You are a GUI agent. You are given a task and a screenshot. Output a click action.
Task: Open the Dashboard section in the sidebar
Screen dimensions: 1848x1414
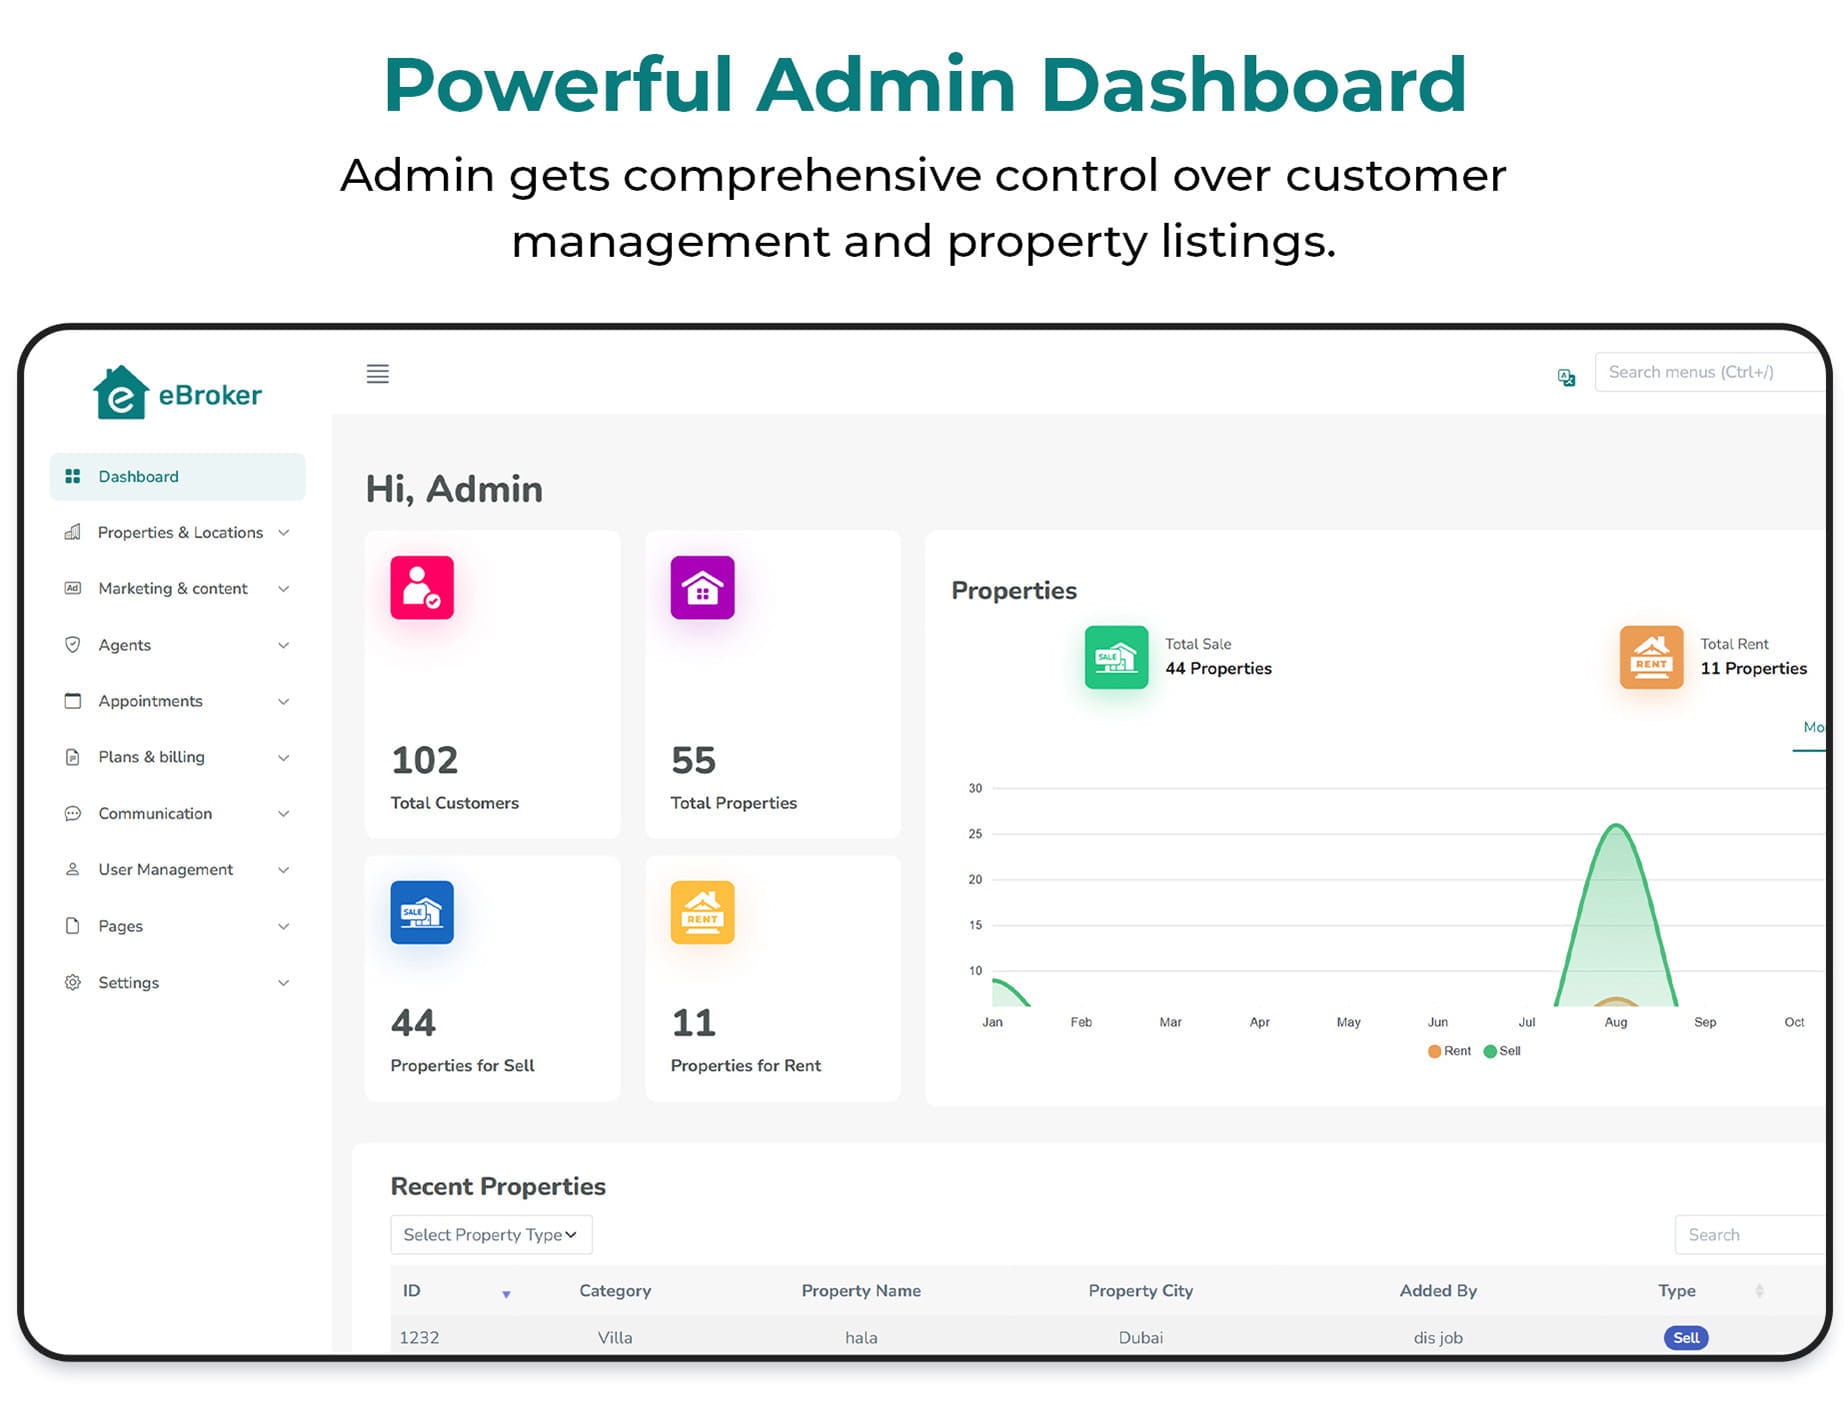[138, 476]
